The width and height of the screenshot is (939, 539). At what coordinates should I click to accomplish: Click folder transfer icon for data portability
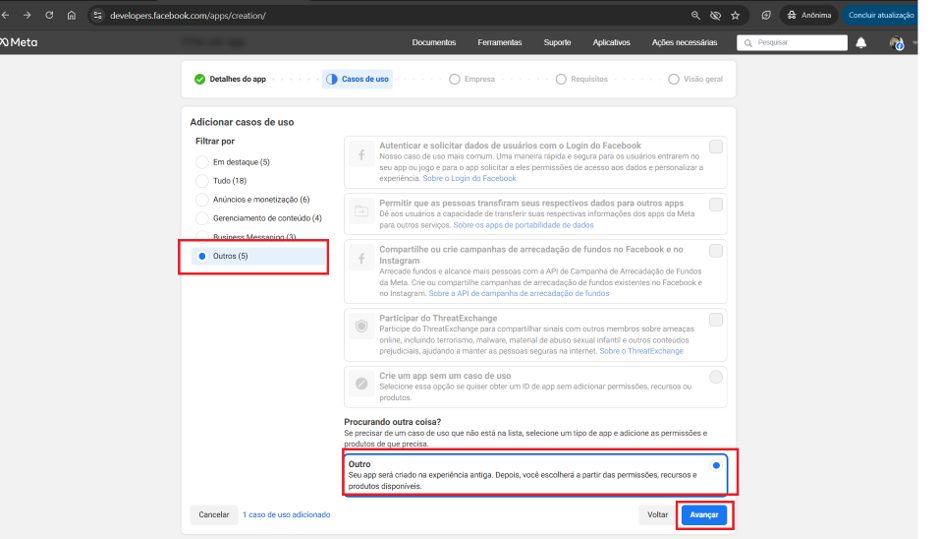pyautogui.click(x=362, y=211)
